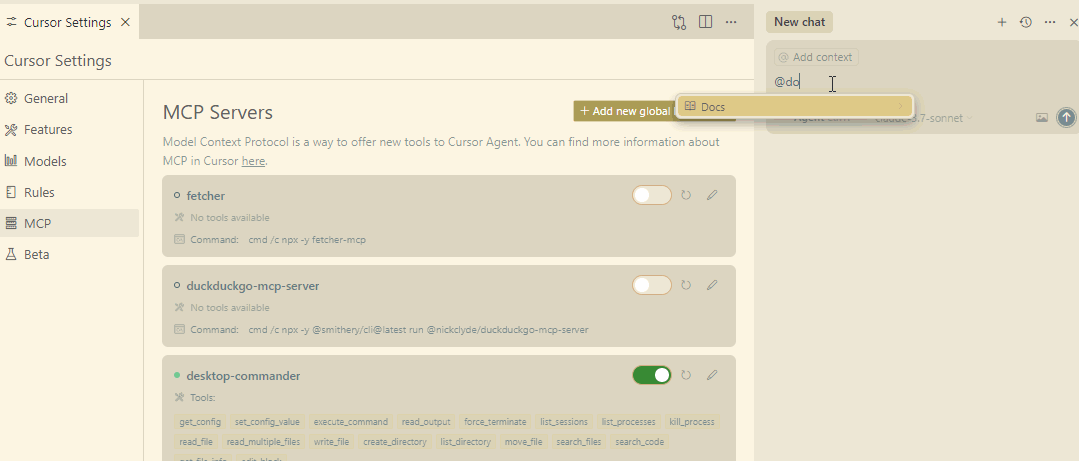Click the bar chart icon next to Models
This screenshot has width=1079, height=461.
10,161
